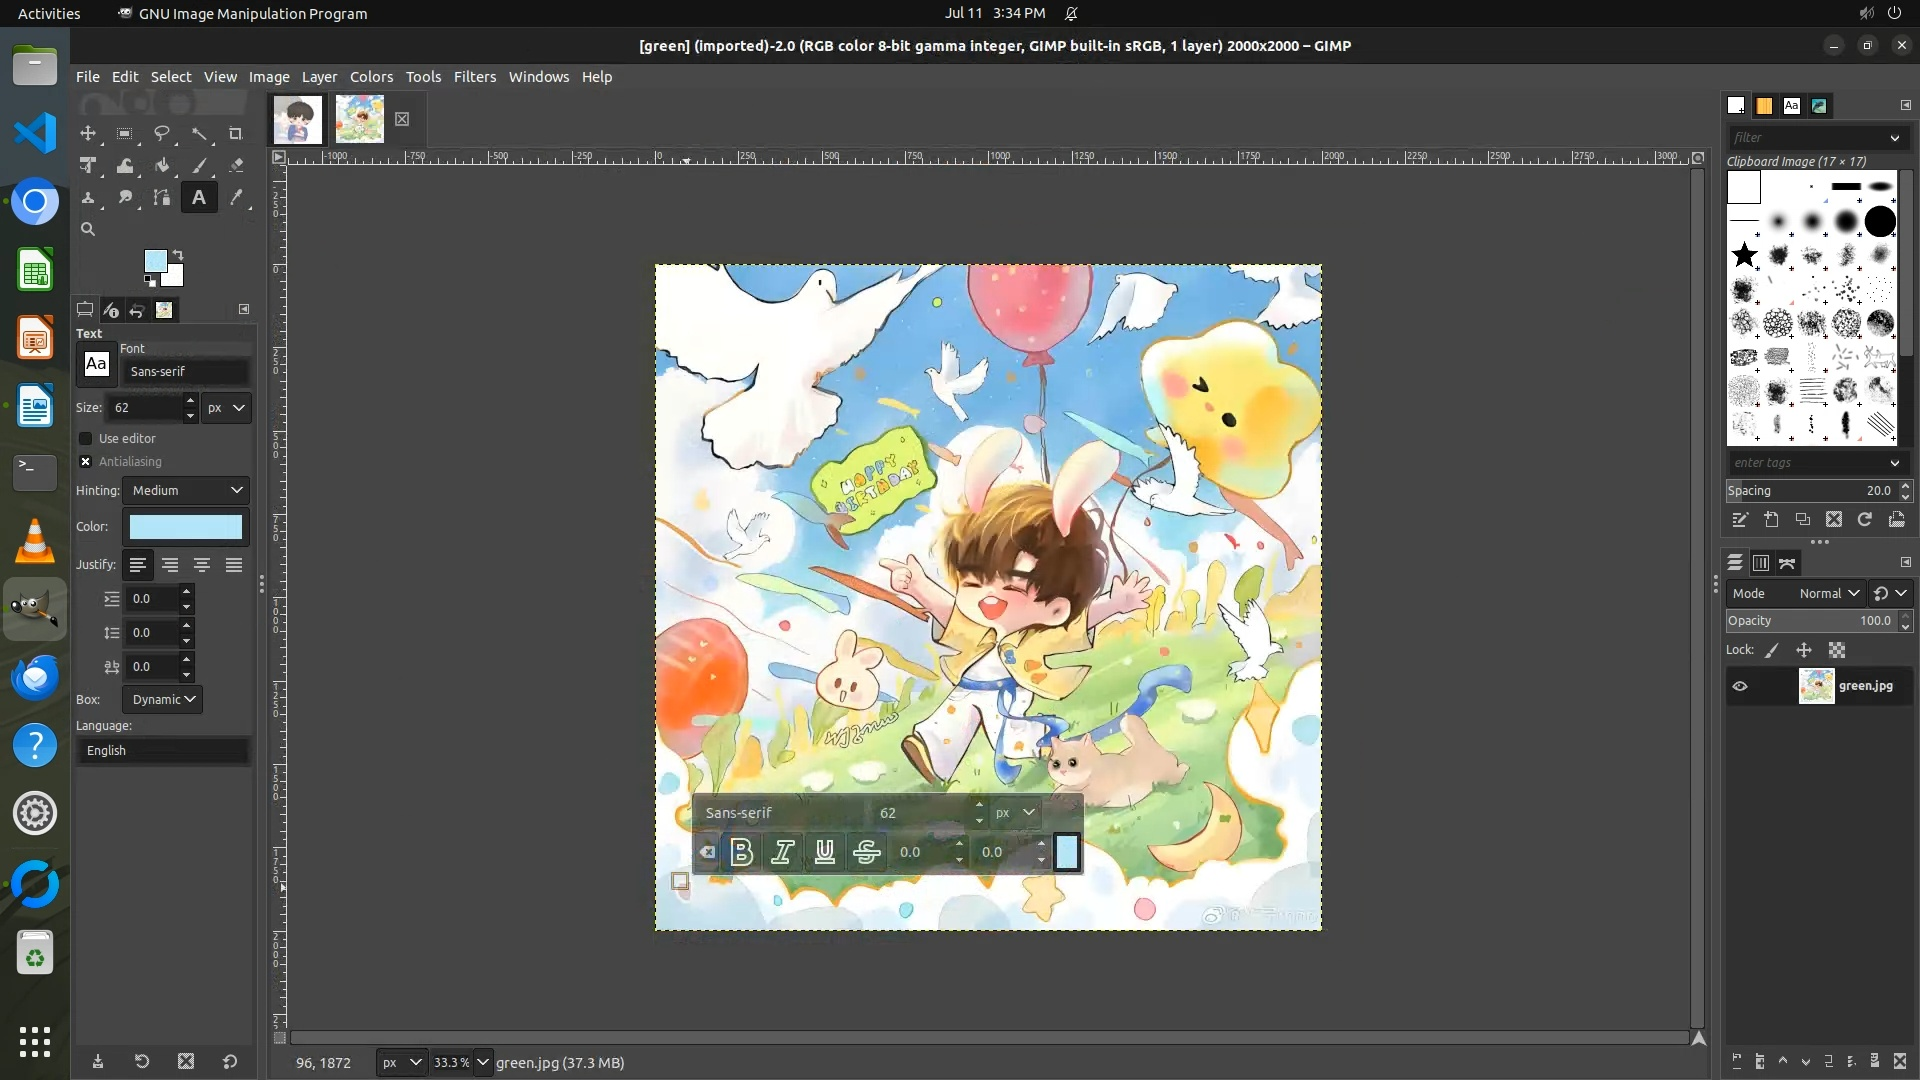Select the Bucket Fill tool
Screen dimensions: 1920x1080
162,166
